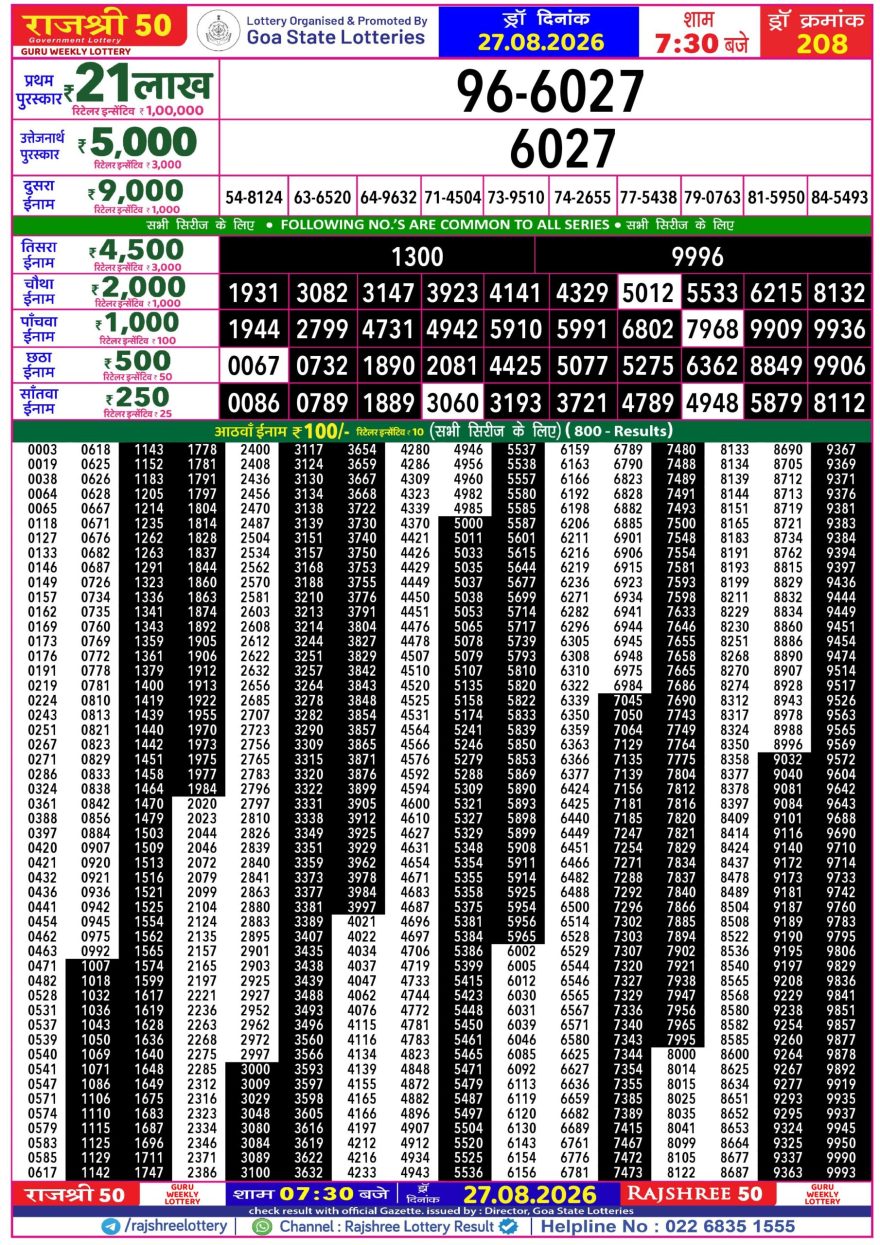Screen dimensions: 880x1245
Task: Select number 2020 in the ₹100 results list
Action: pyautogui.click(x=202, y=803)
